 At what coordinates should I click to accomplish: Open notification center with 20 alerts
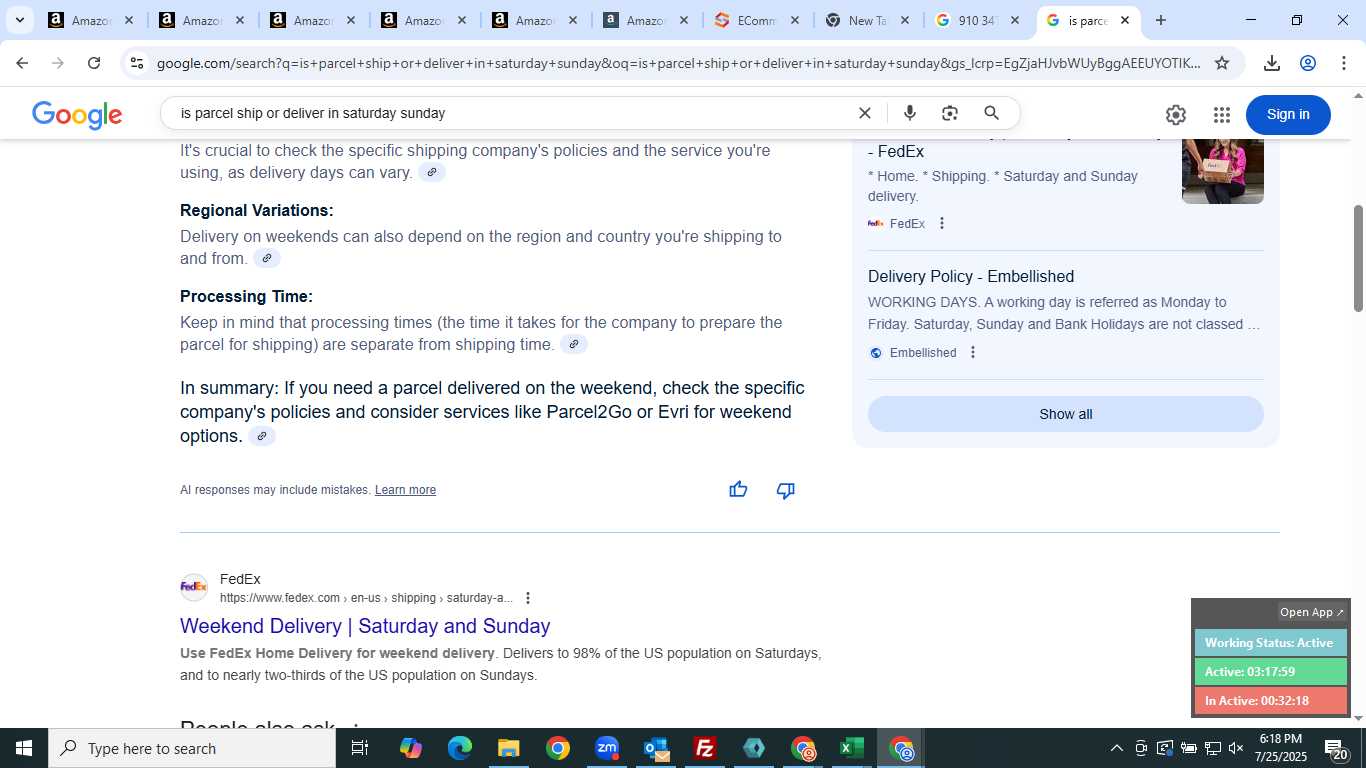(1335, 748)
